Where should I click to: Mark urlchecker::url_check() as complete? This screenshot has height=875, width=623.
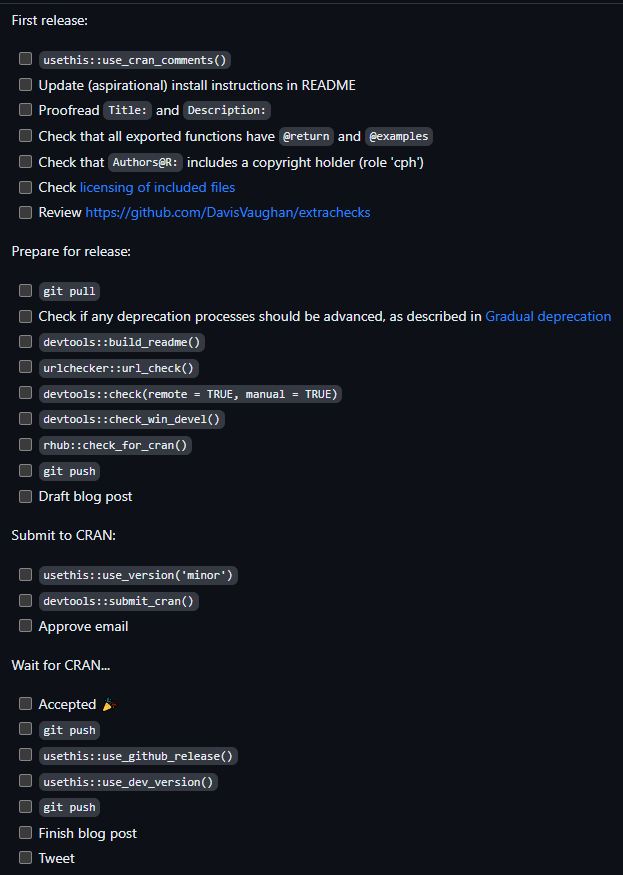(25, 368)
